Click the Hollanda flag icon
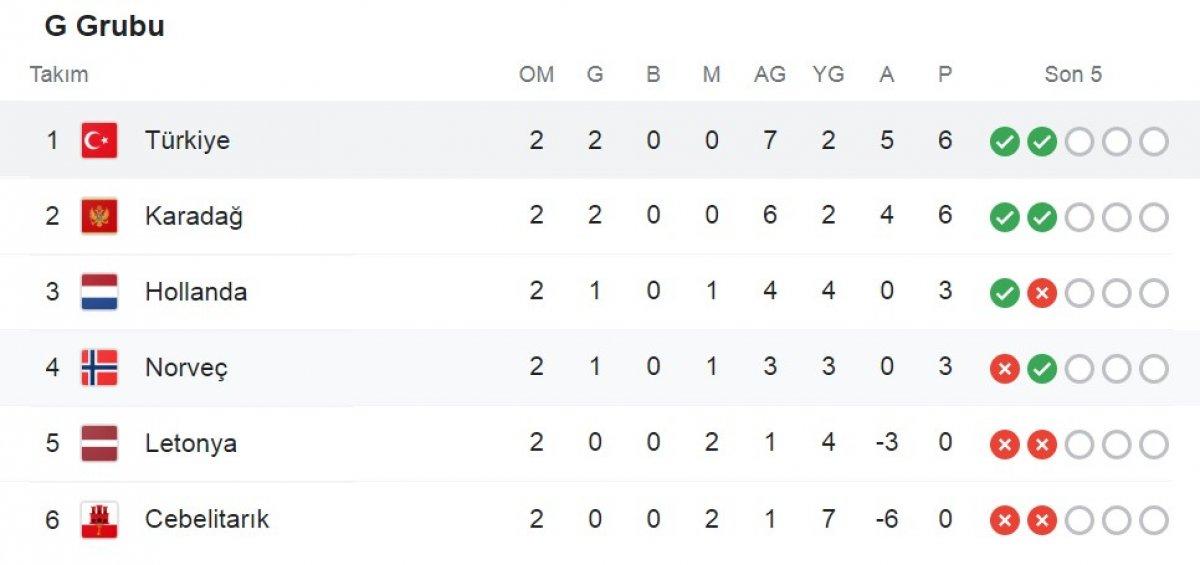This screenshot has width=1200, height=565. coord(99,292)
